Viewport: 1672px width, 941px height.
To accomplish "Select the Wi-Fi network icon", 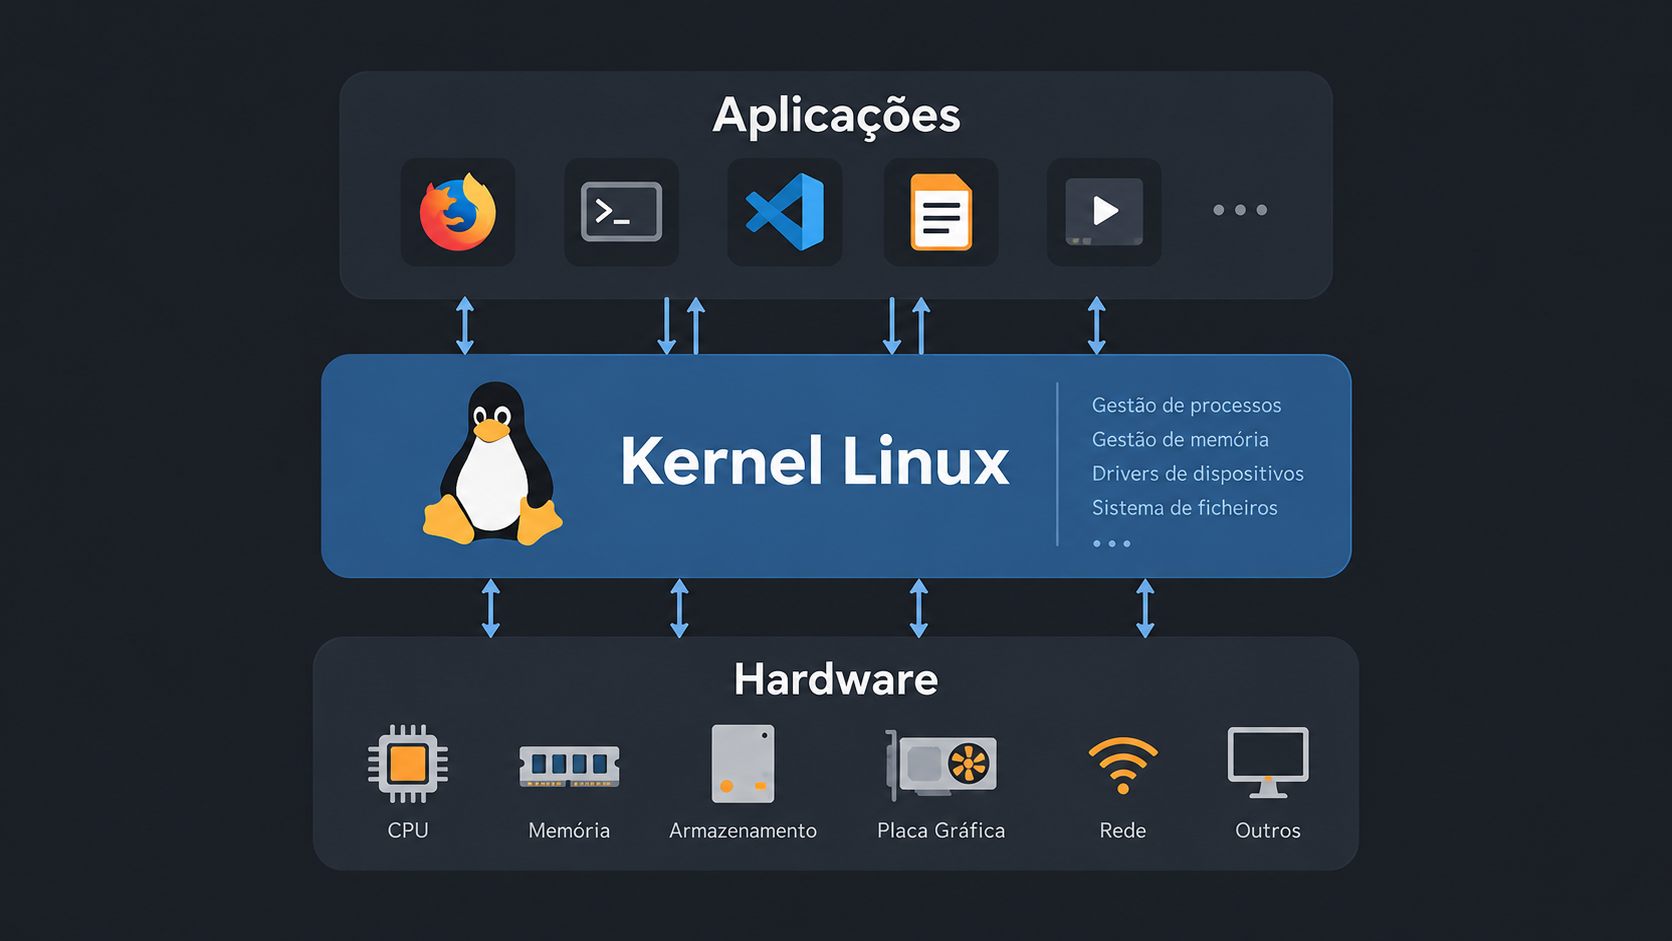I will [x=1123, y=766].
